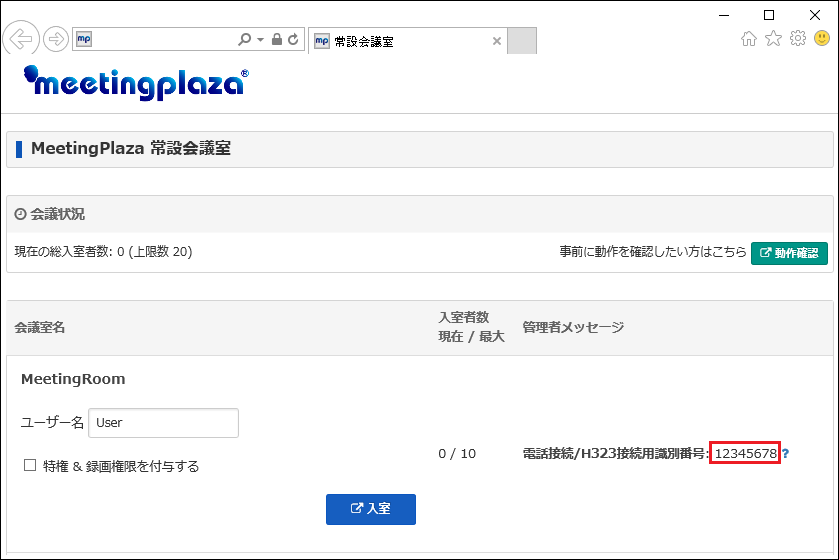Refresh the page with the reload icon

click(x=293, y=39)
